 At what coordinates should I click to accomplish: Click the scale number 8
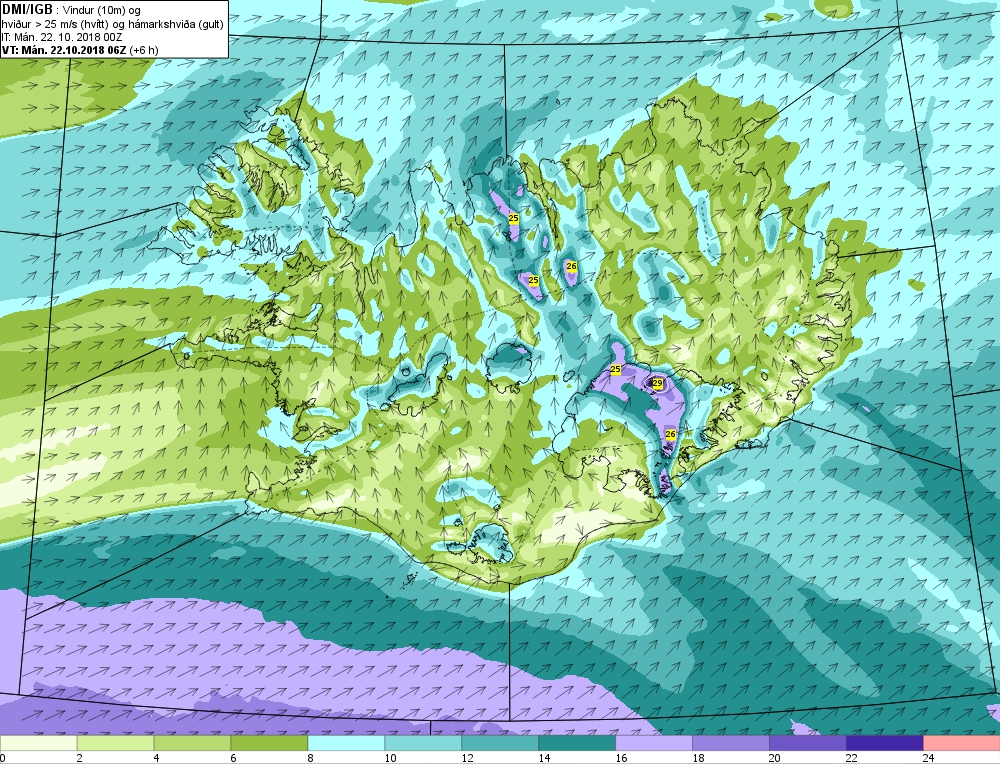(311, 758)
